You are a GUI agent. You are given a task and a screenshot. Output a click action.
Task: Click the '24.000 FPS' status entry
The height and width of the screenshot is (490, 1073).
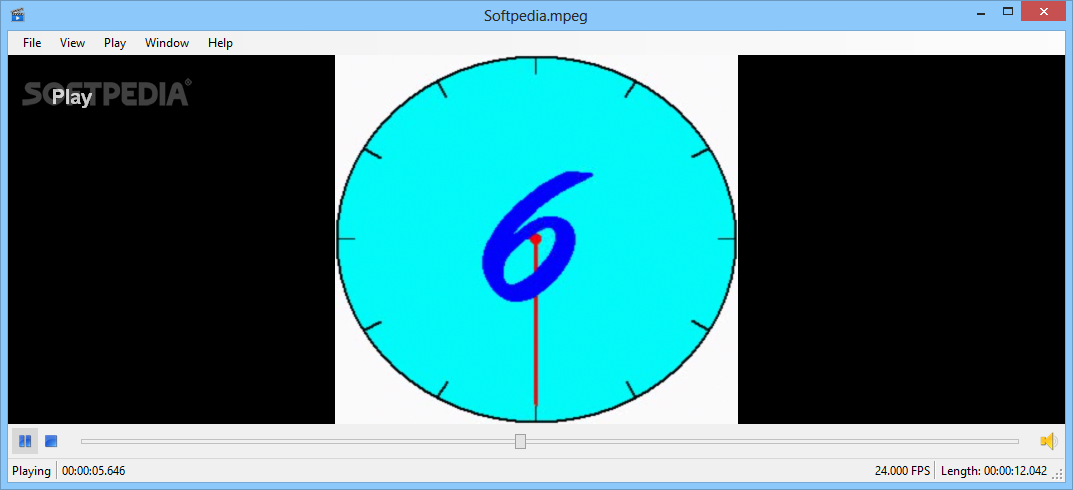pyautogui.click(x=902, y=471)
